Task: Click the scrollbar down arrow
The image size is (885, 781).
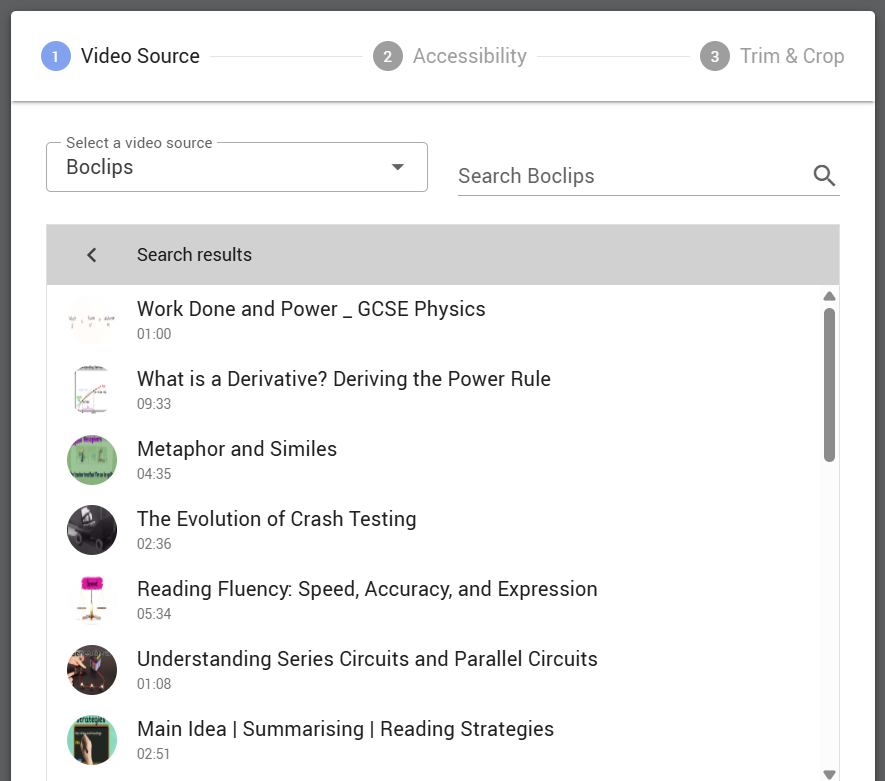Action: tap(829, 774)
